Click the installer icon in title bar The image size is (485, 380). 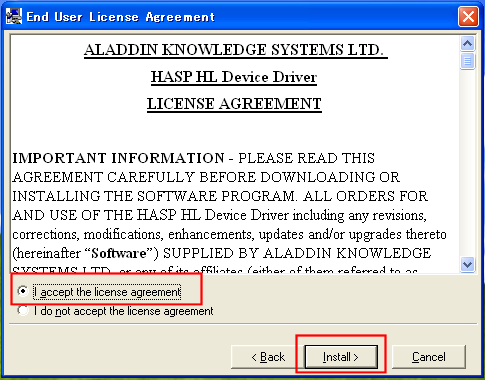pyautogui.click(x=14, y=16)
